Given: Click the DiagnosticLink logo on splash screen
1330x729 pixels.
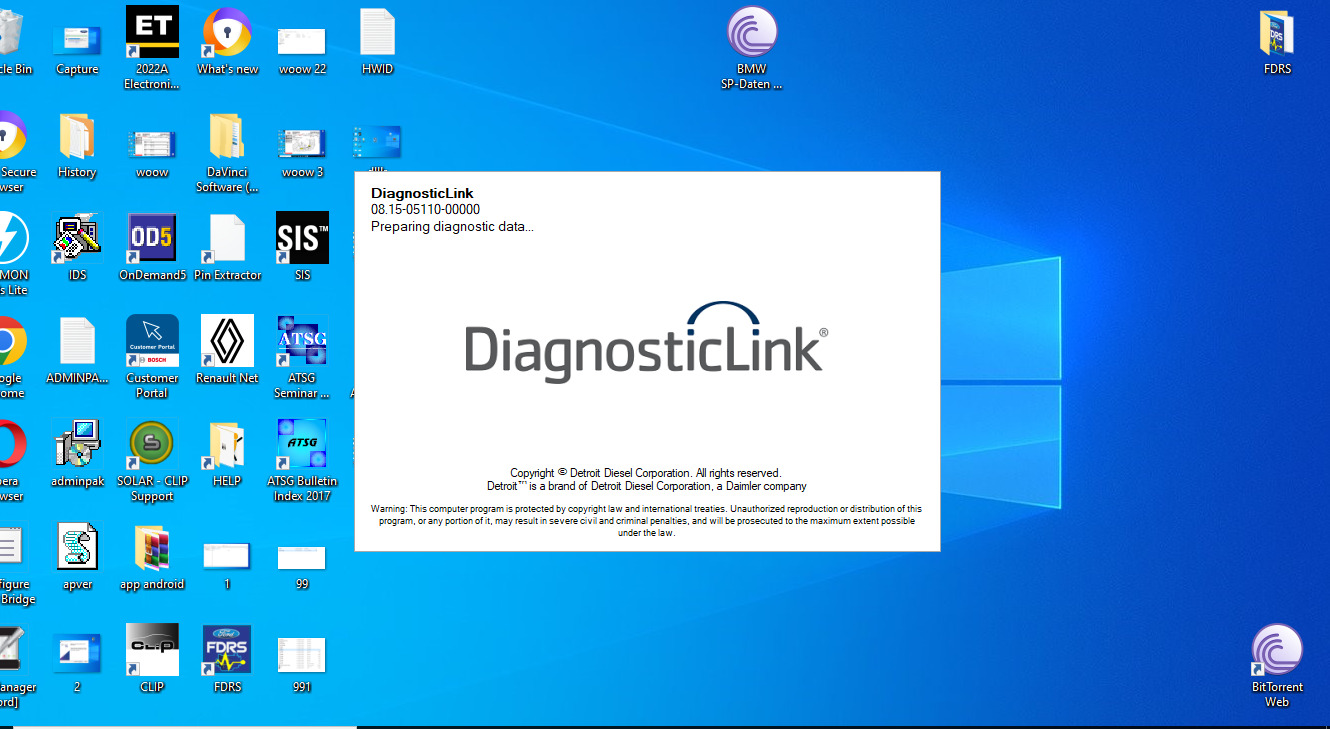Looking at the screenshot, I should pyautogui.click(x=646, y=342).
